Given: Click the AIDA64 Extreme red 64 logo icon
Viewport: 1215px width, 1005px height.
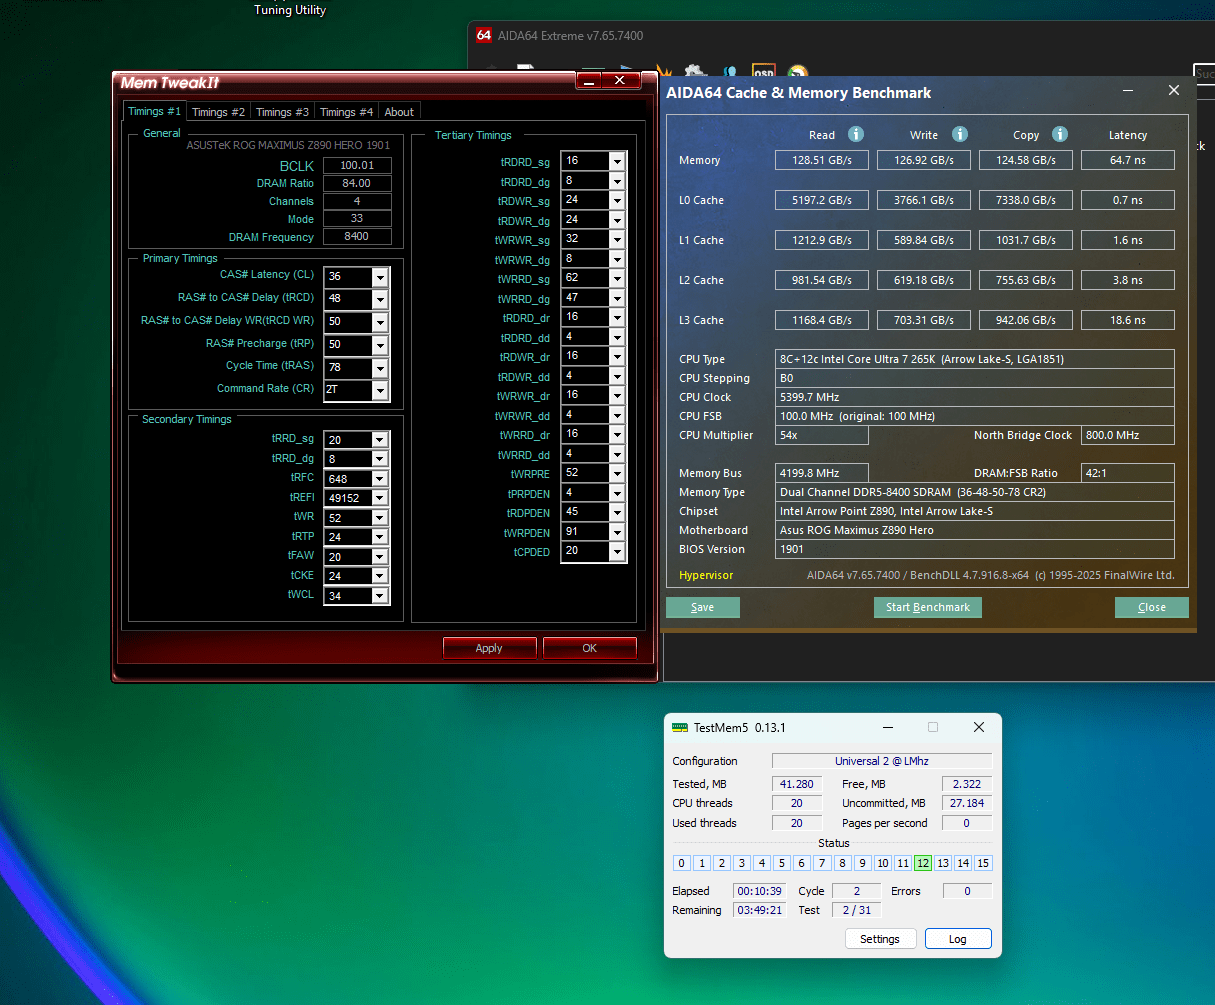Looking at the screenshot, I should pyautogui.click(x=484, y=36).
